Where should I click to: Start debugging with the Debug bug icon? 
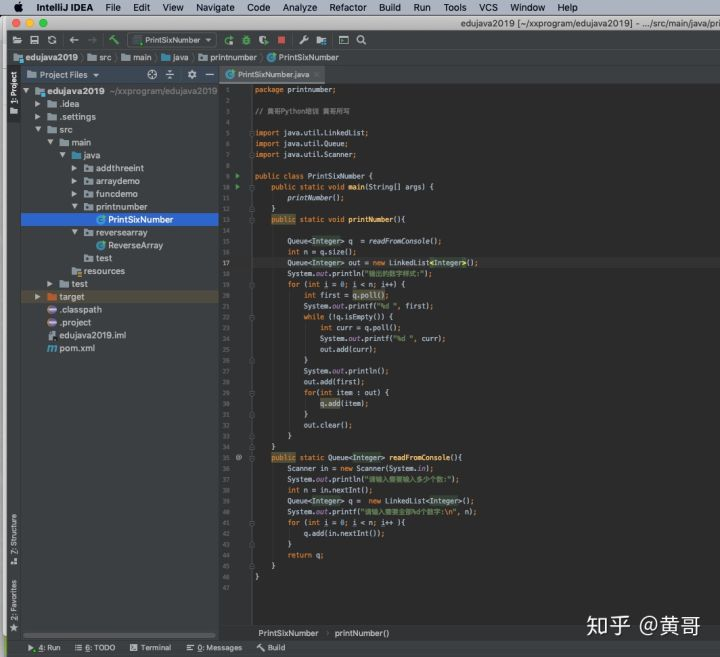tap(247, 40)
